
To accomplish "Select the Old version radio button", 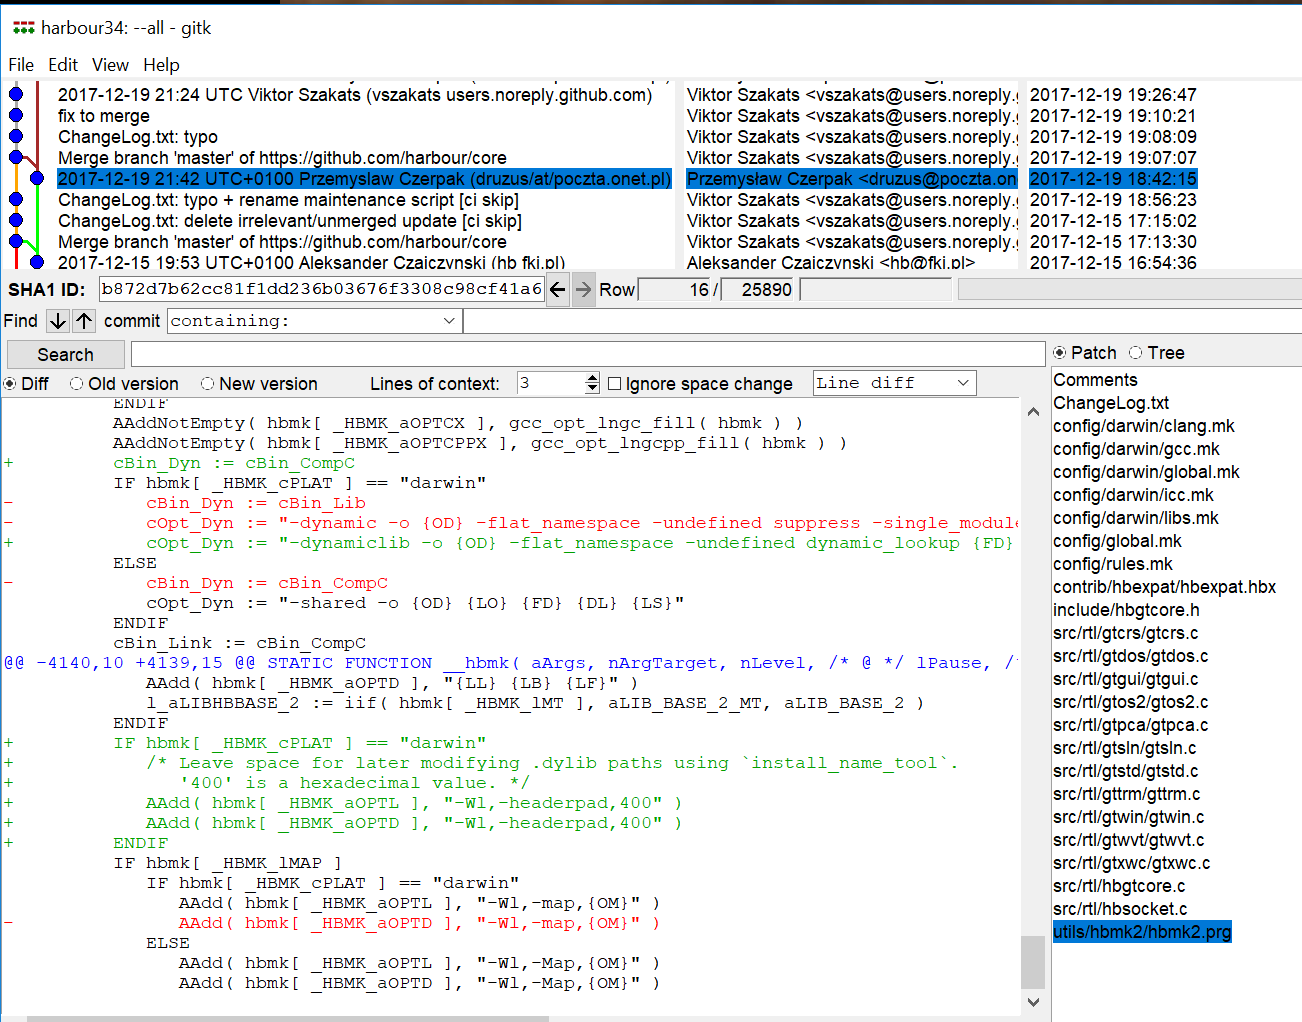I will pos(77,384).
